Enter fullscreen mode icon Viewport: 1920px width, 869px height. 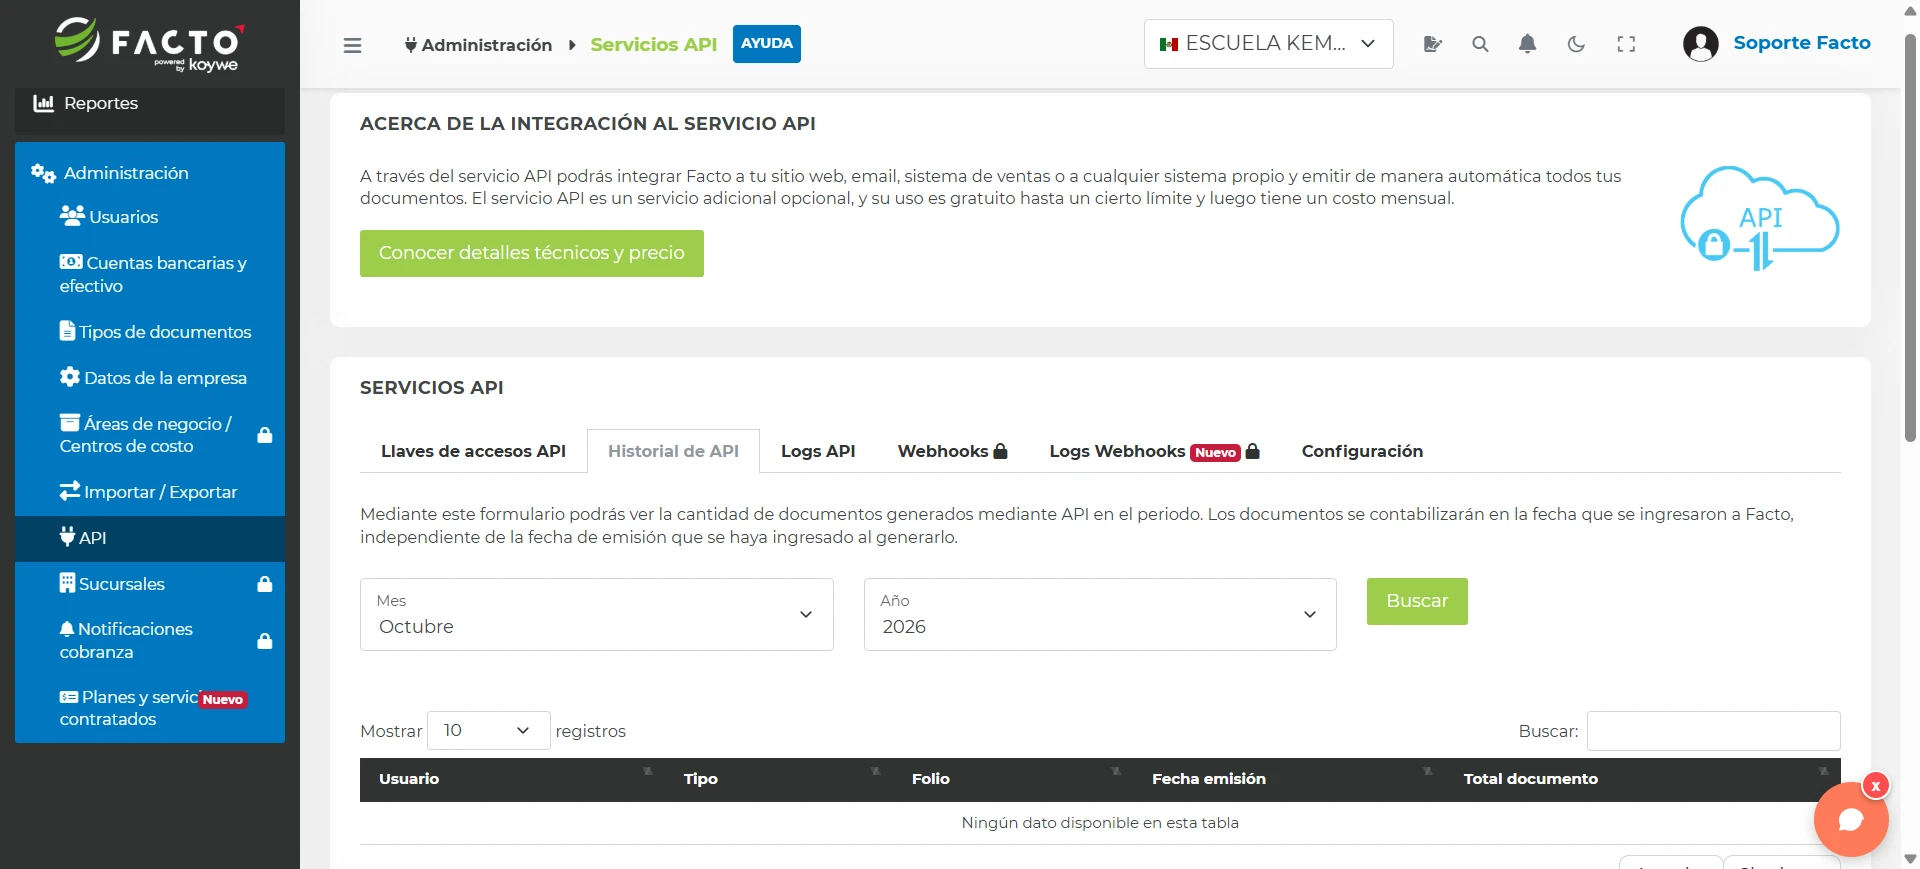click(1626, 44)
